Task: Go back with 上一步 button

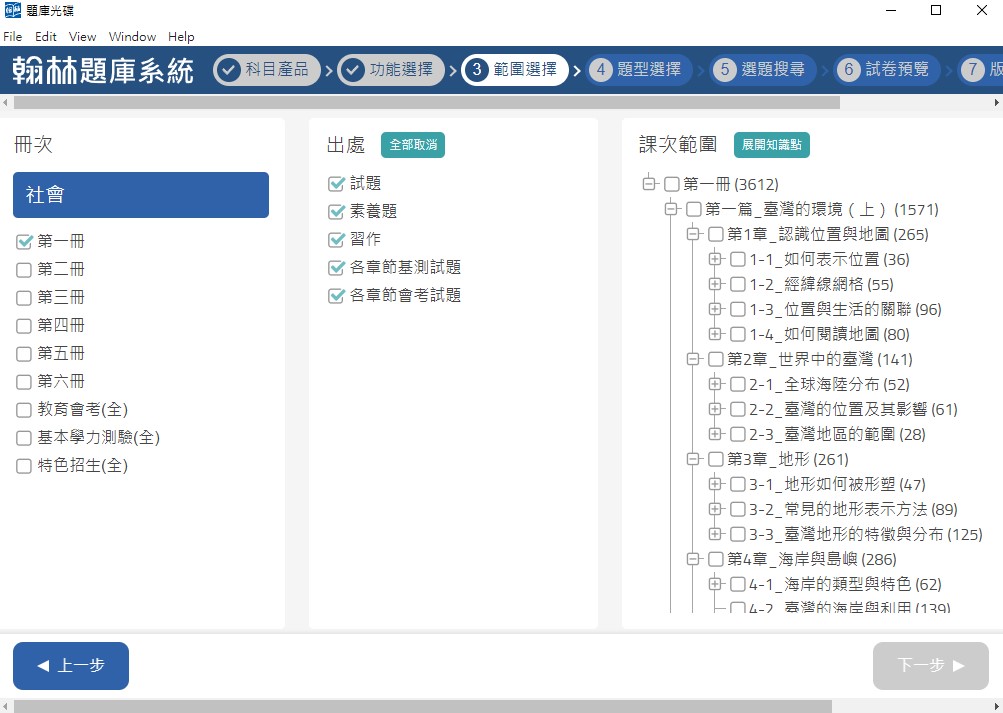Action: [71, 666]
